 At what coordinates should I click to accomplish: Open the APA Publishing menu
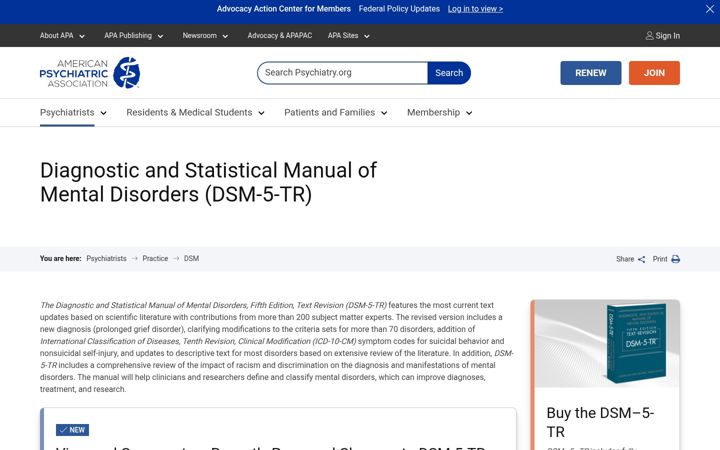128,35
